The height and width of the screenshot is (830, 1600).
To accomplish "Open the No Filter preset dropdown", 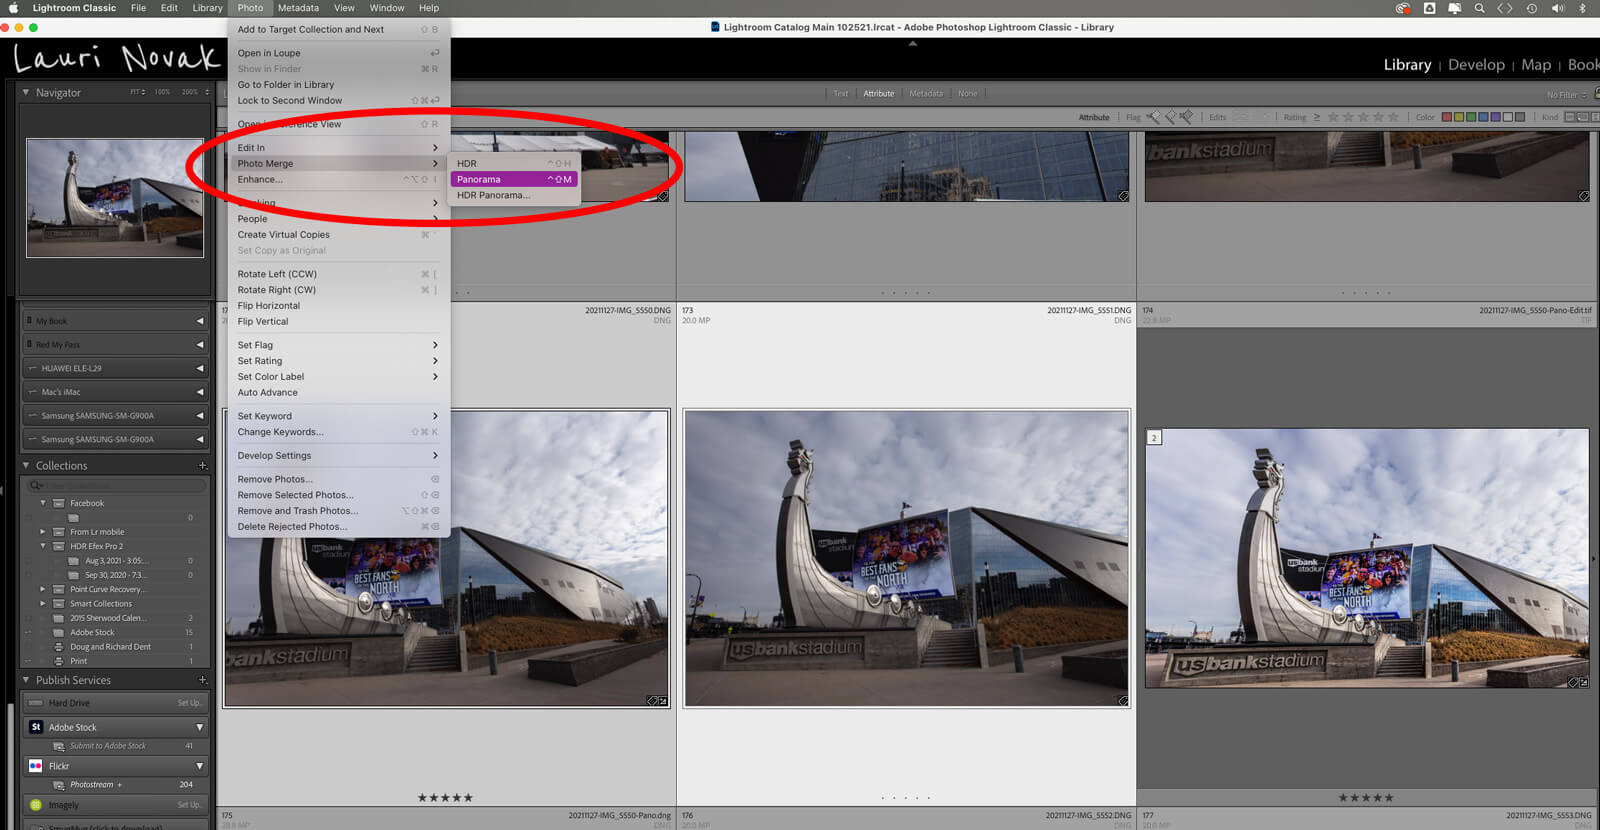I will coord(1566,95).
